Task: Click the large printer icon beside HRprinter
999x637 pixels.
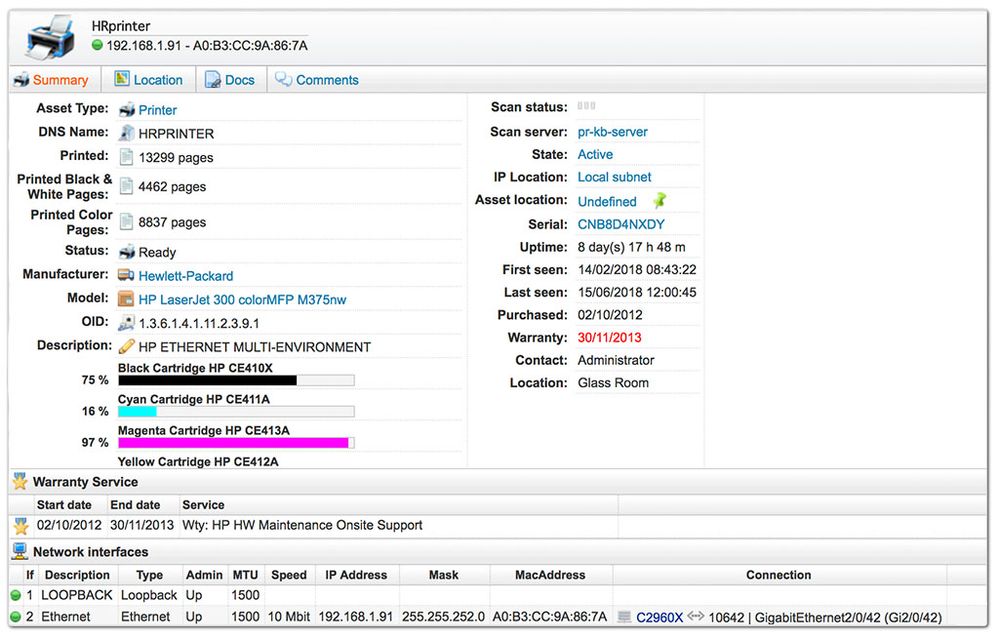Action: [49, 38]
